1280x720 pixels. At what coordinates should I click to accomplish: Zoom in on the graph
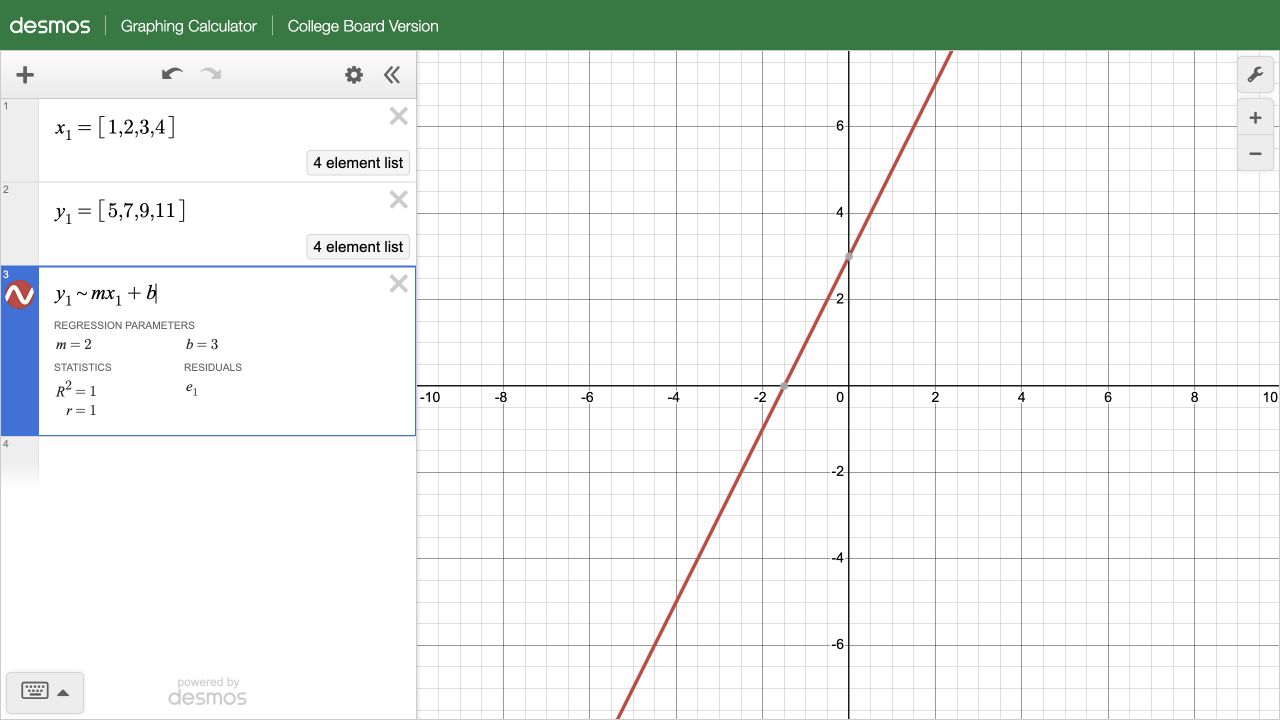(1256, 118)
